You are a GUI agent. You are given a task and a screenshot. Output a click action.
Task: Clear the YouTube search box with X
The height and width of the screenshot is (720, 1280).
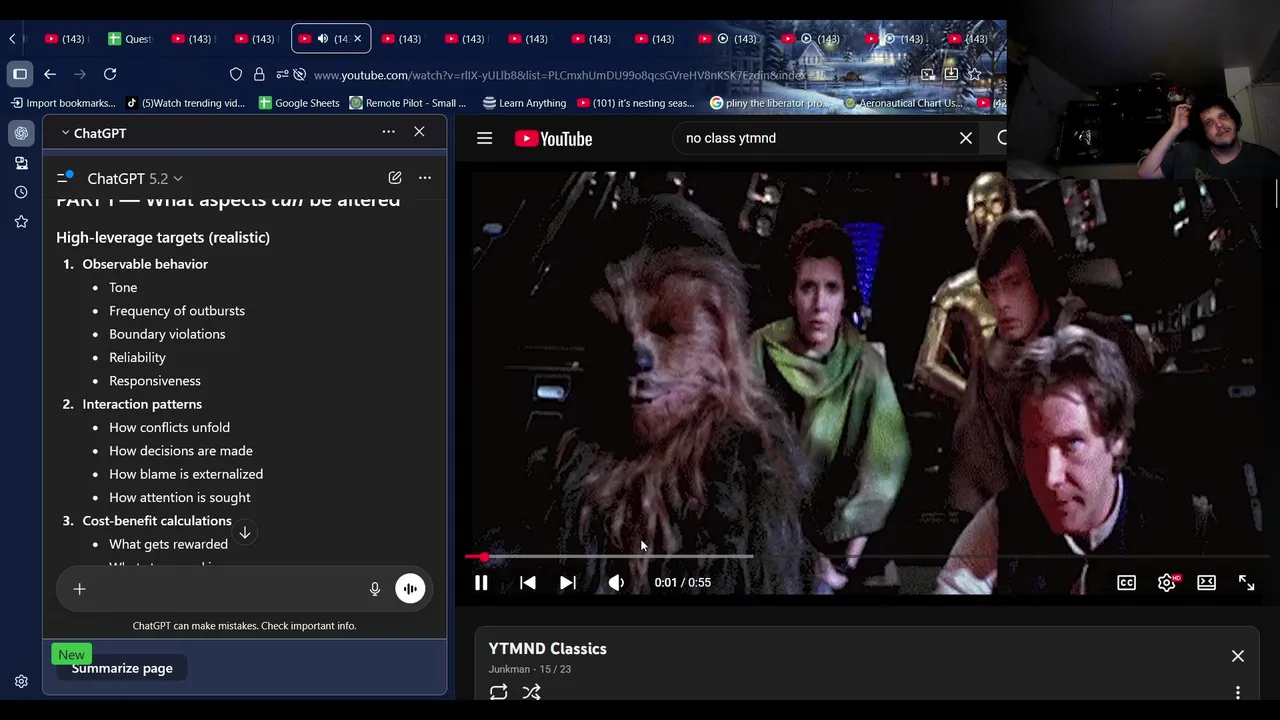coord(966,138)
